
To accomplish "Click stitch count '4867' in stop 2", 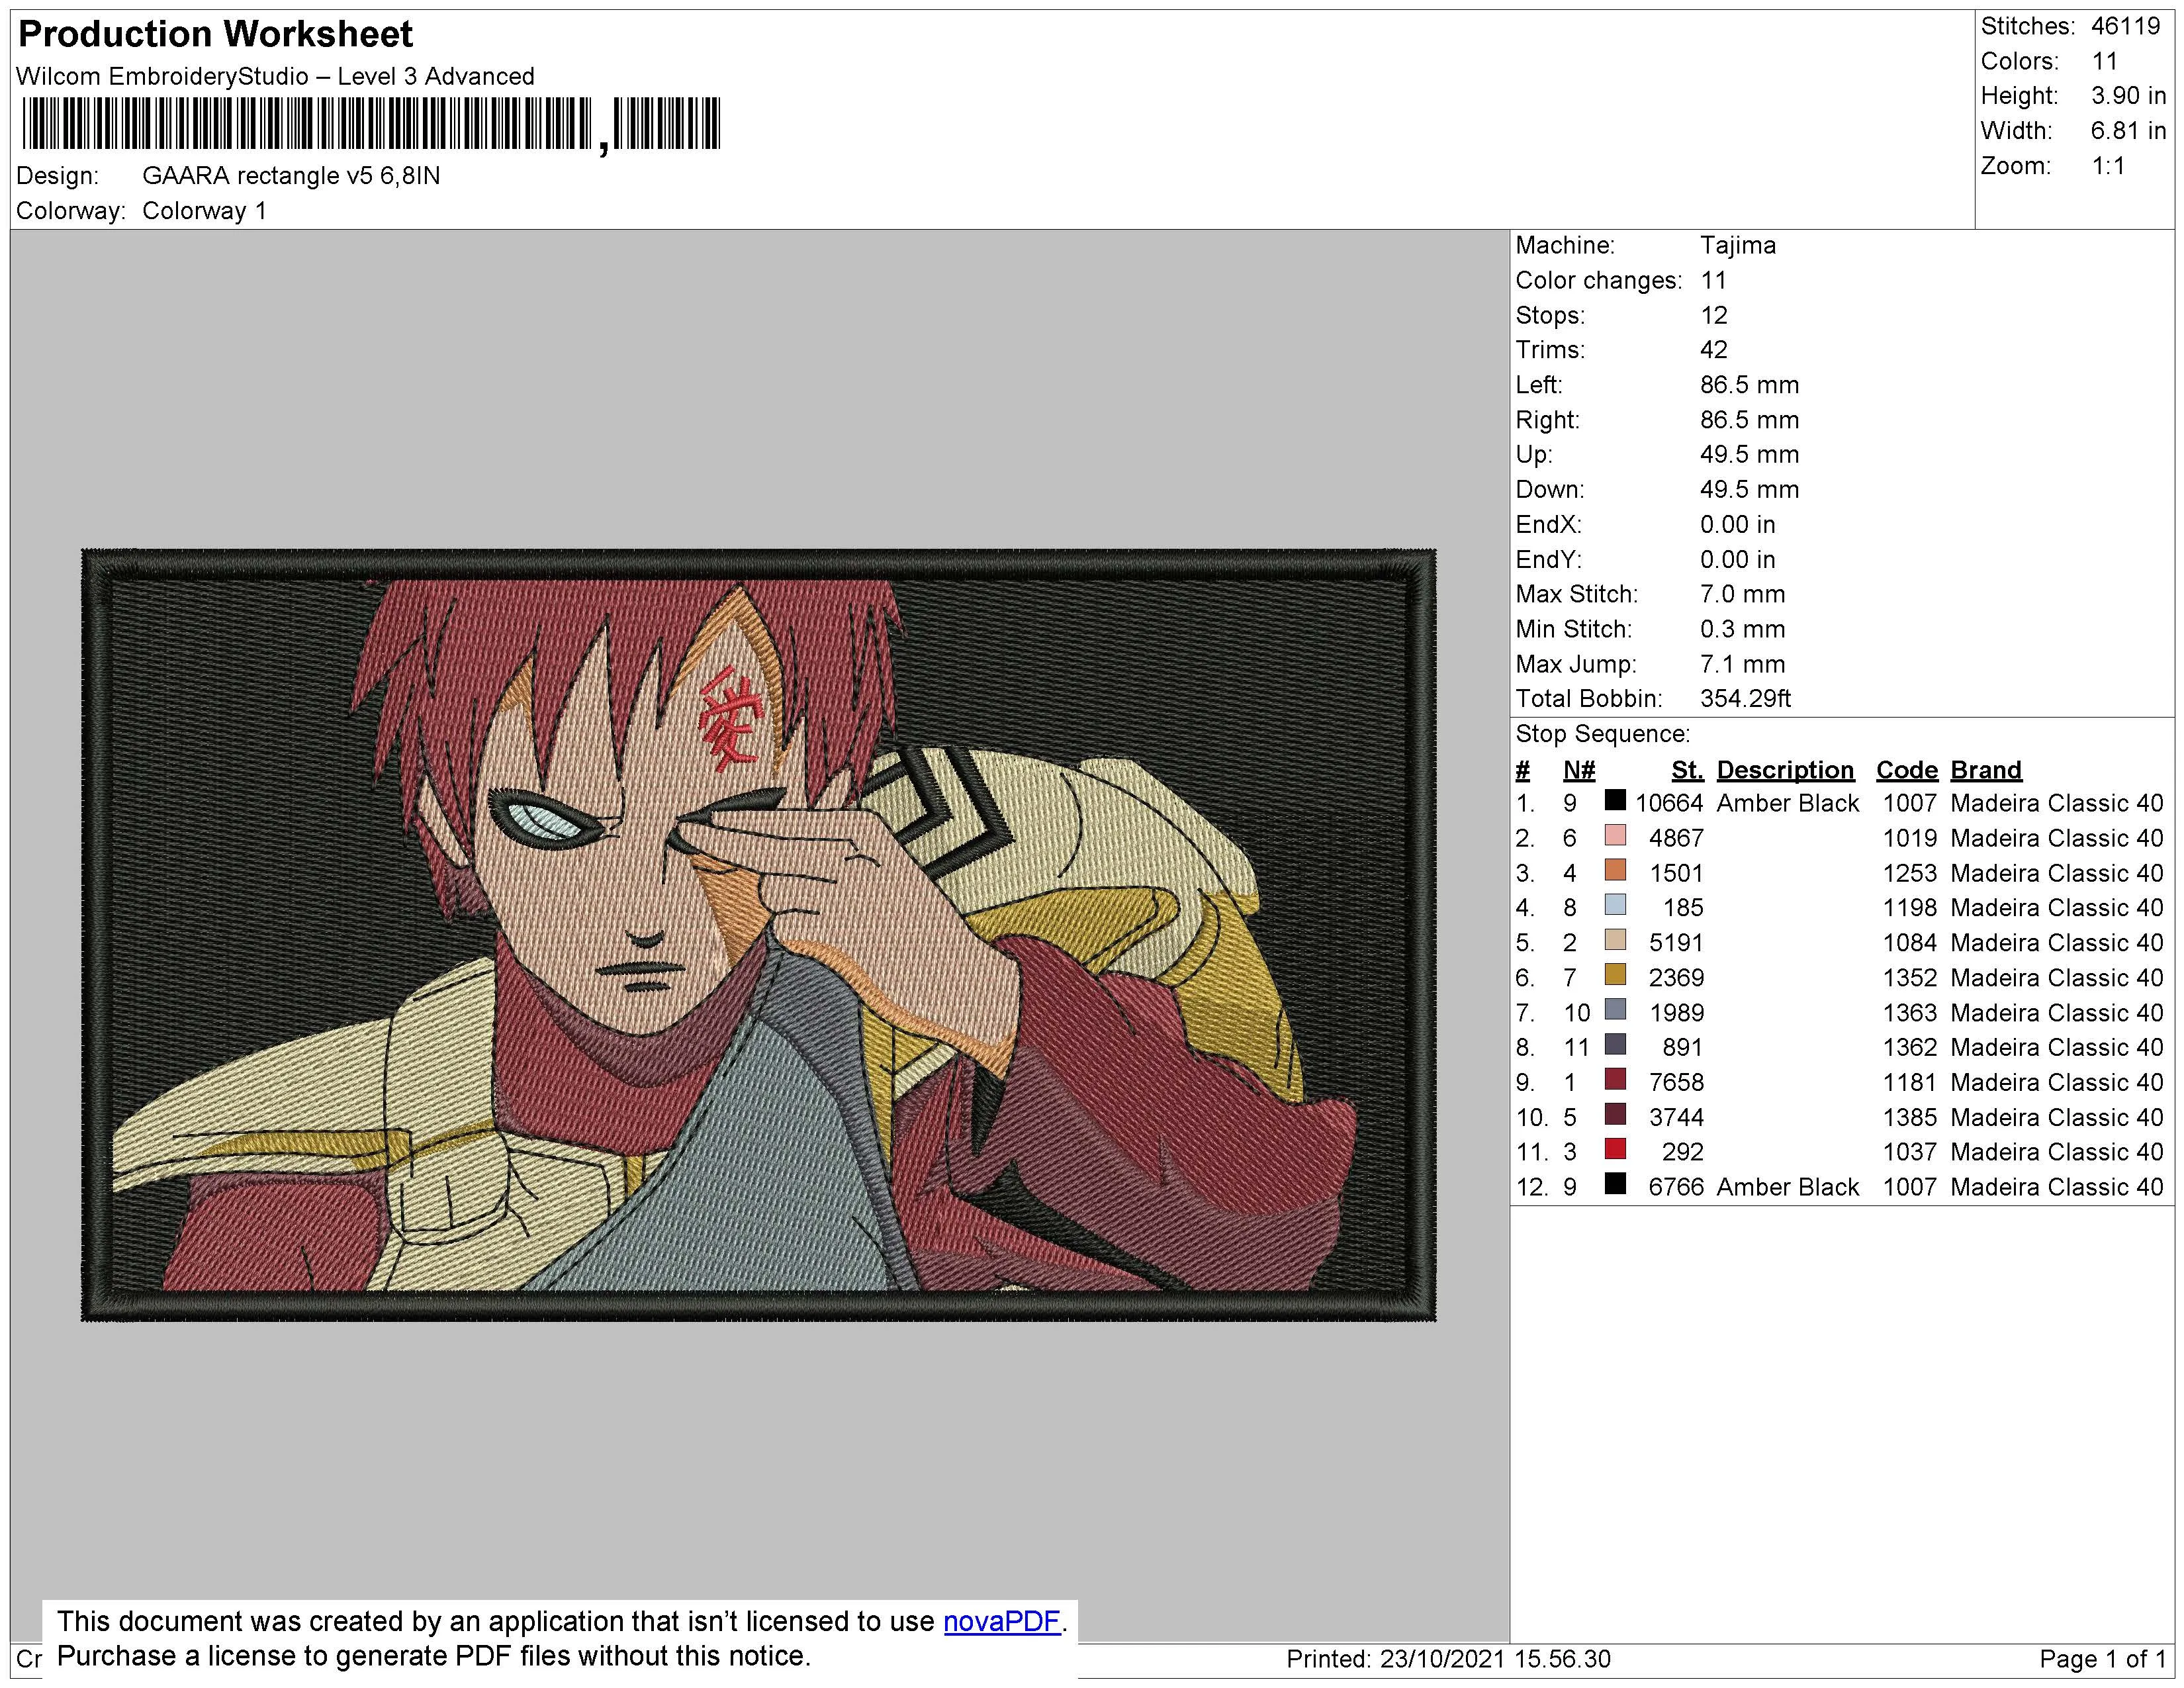I will pos(1676,839).
